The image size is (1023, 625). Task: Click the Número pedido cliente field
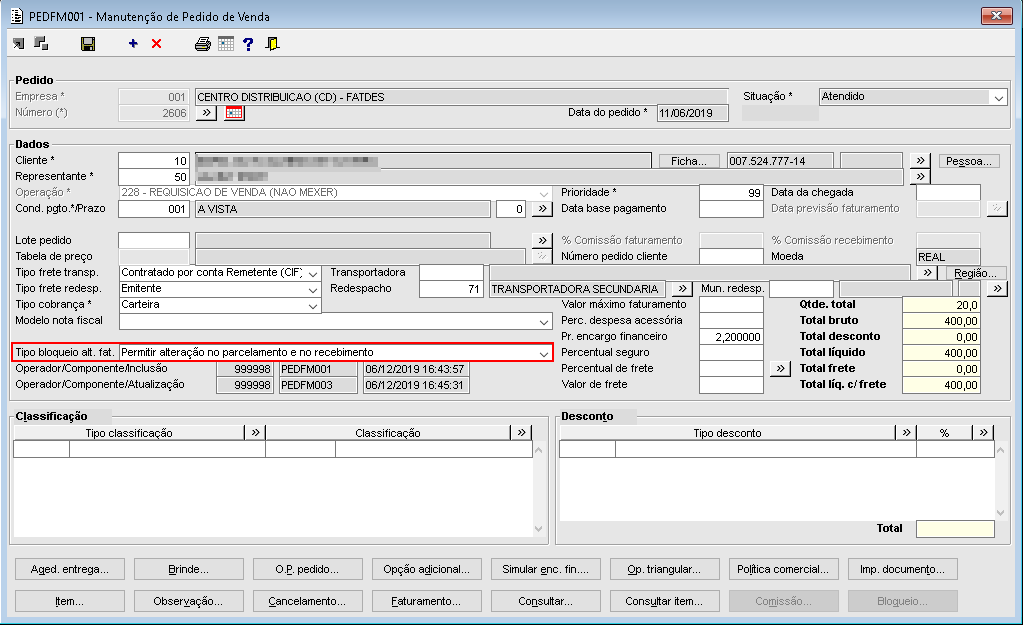[731, 256]
